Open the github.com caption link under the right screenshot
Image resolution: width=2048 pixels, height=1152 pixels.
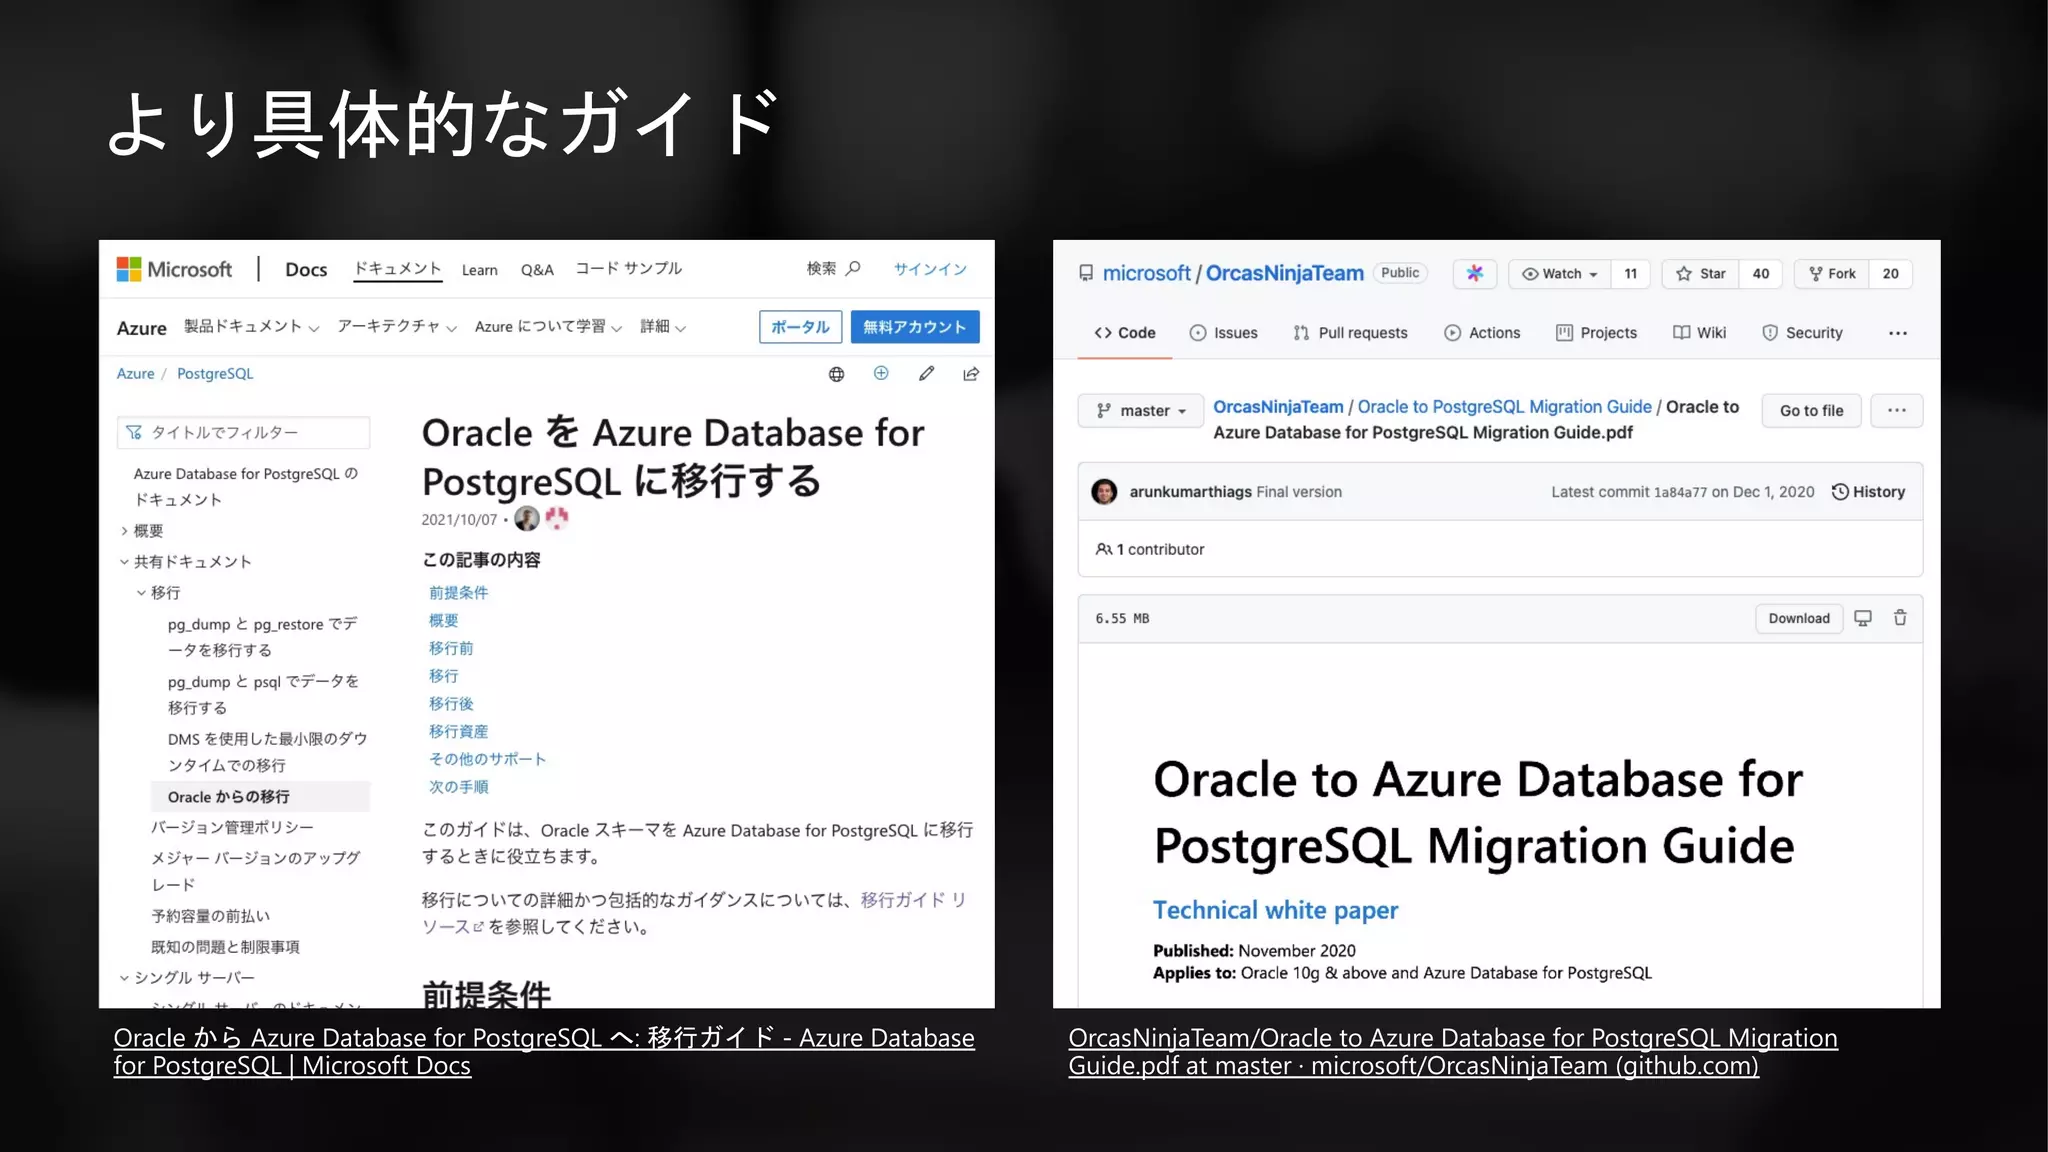1453,1052
